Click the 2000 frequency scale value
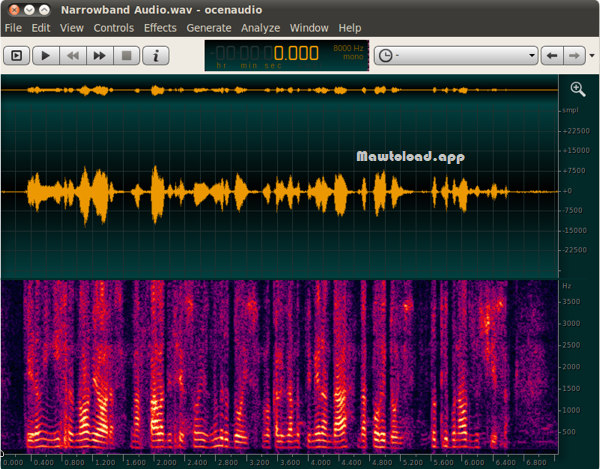This screenshot has width=600, height=469. tap(571, 367)
